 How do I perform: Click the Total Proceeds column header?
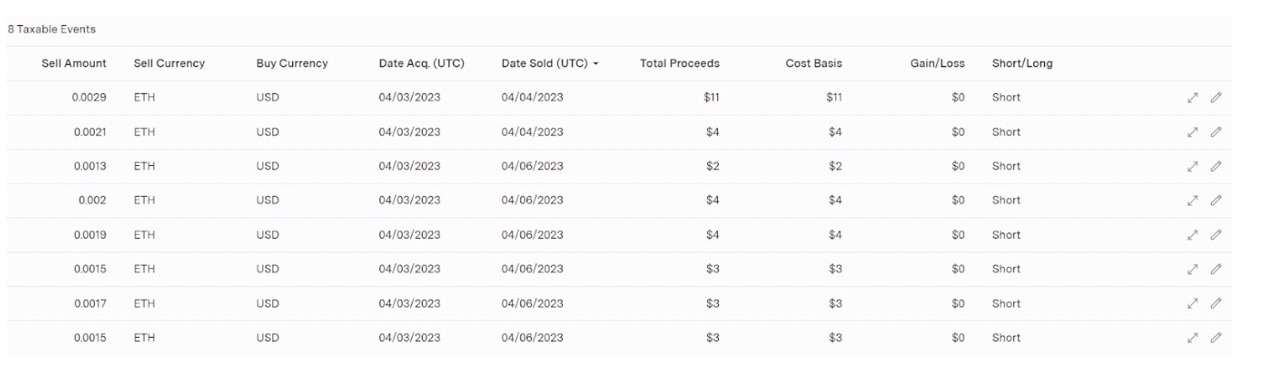click(x=679, y=64)
